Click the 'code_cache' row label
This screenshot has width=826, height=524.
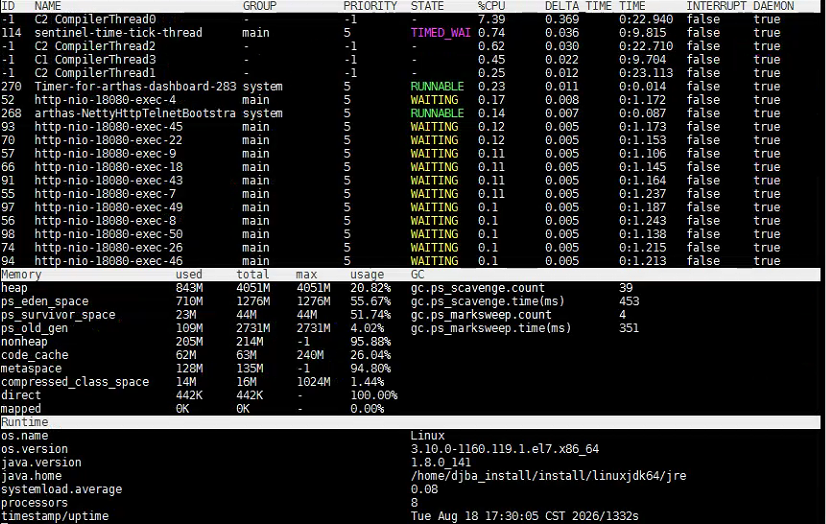pyautogui.click(x=34, y=355)
